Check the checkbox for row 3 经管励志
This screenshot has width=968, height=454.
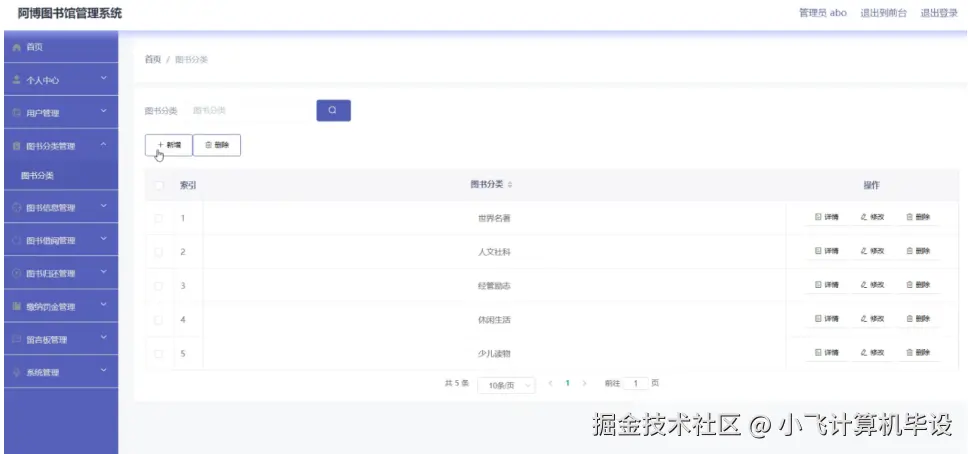[159, 286]
